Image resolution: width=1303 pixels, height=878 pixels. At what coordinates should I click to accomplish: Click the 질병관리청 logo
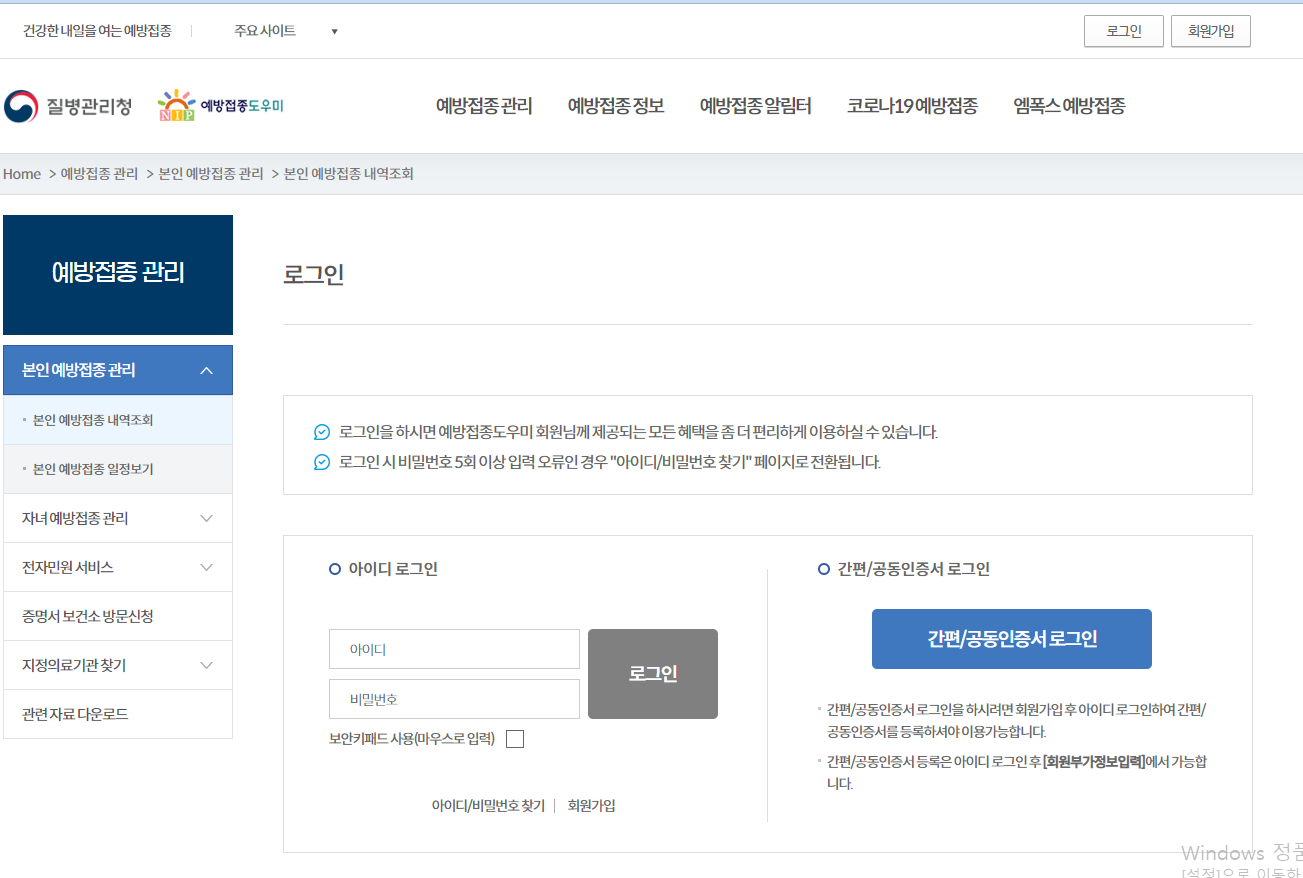[x=68, y=106]
